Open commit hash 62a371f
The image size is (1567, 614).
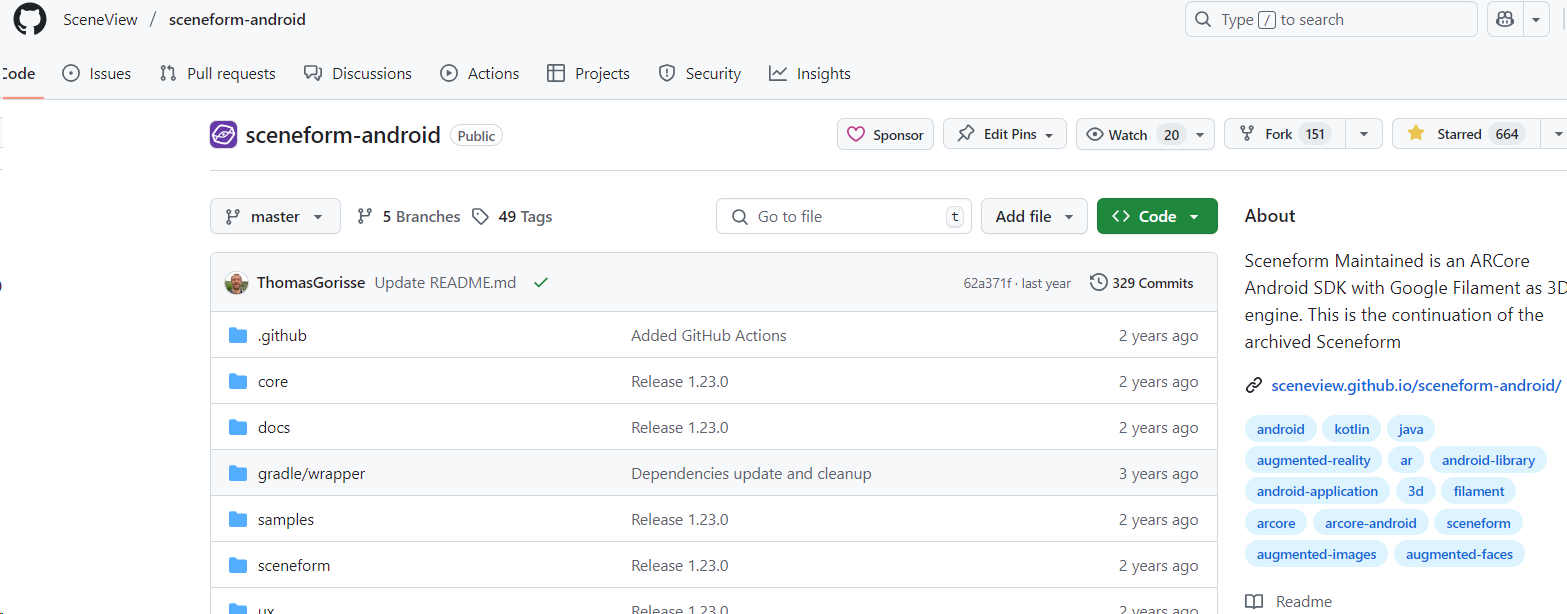(987, 283)
